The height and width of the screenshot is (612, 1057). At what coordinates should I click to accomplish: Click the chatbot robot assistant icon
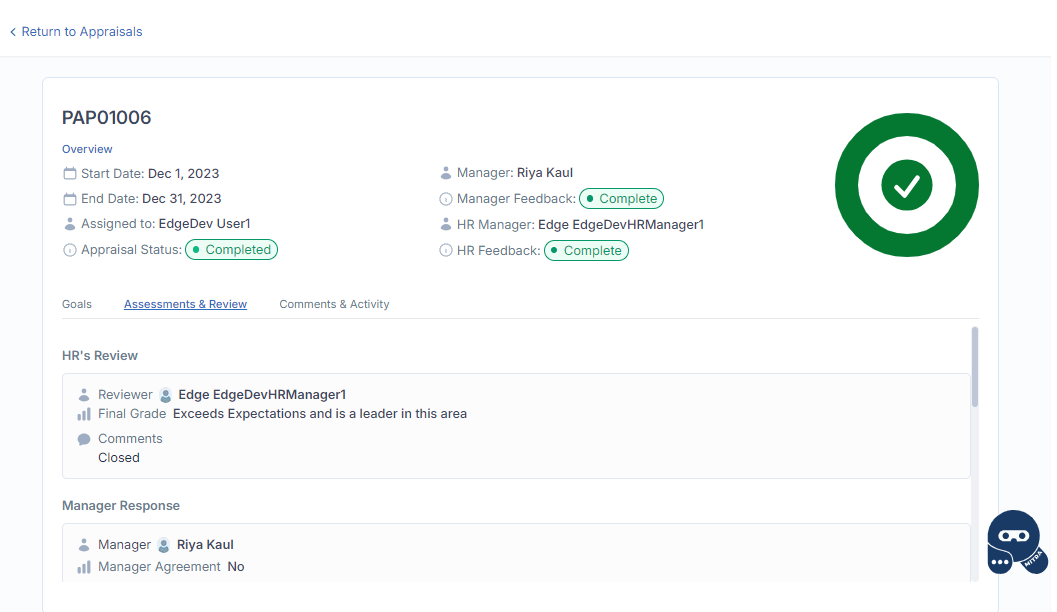tap(1016, 543)
